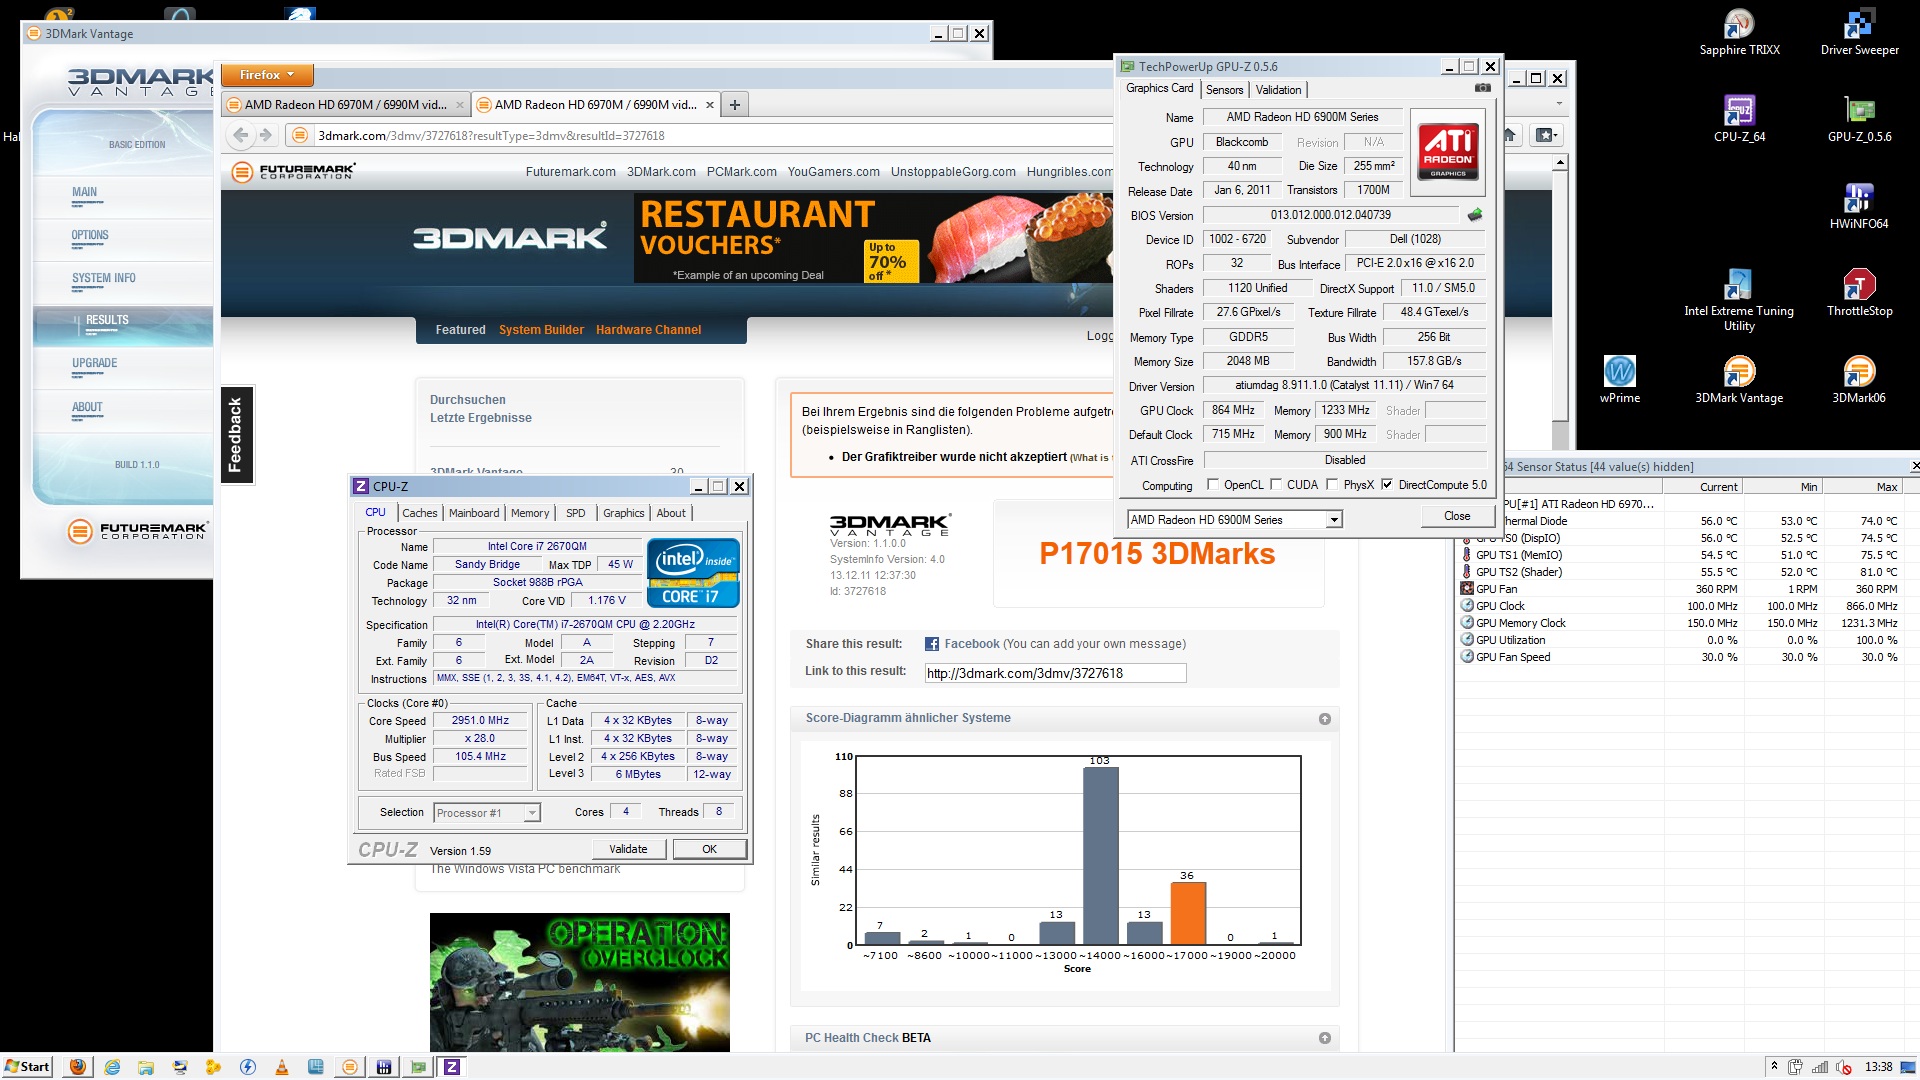1920x1080 pixels.
Task: Open the SPD tab in CPU-Z
Action: [x=575, y=513]
